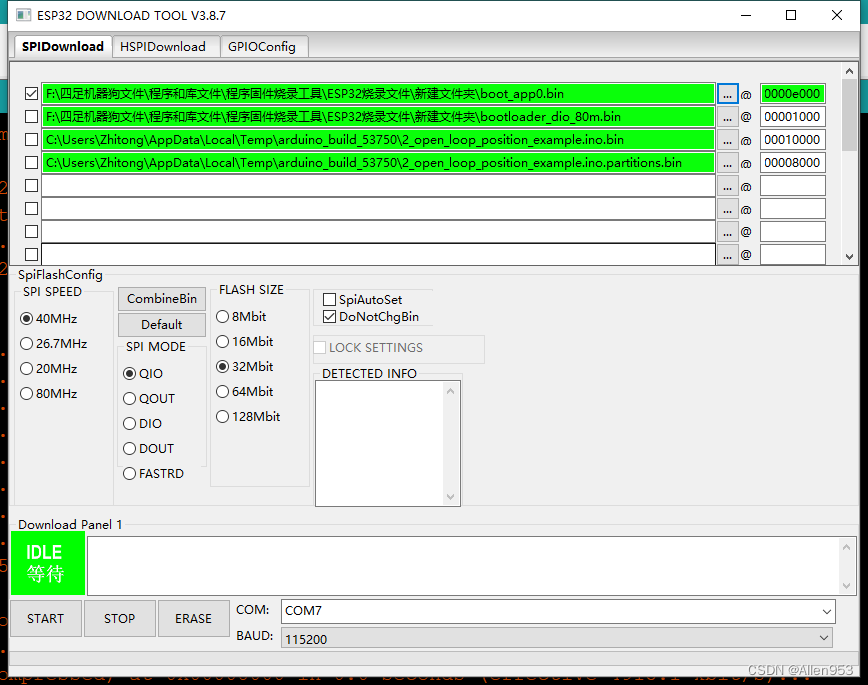Screen dimensions: 868x685
Task: Click the boot_app0.bin file path field
Action: (379, 94)
